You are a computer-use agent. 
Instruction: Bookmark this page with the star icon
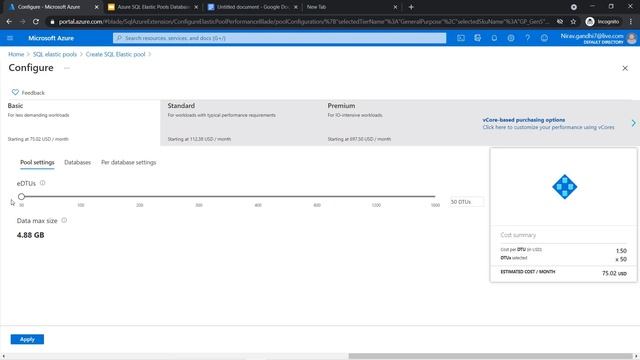coord(573,22)
